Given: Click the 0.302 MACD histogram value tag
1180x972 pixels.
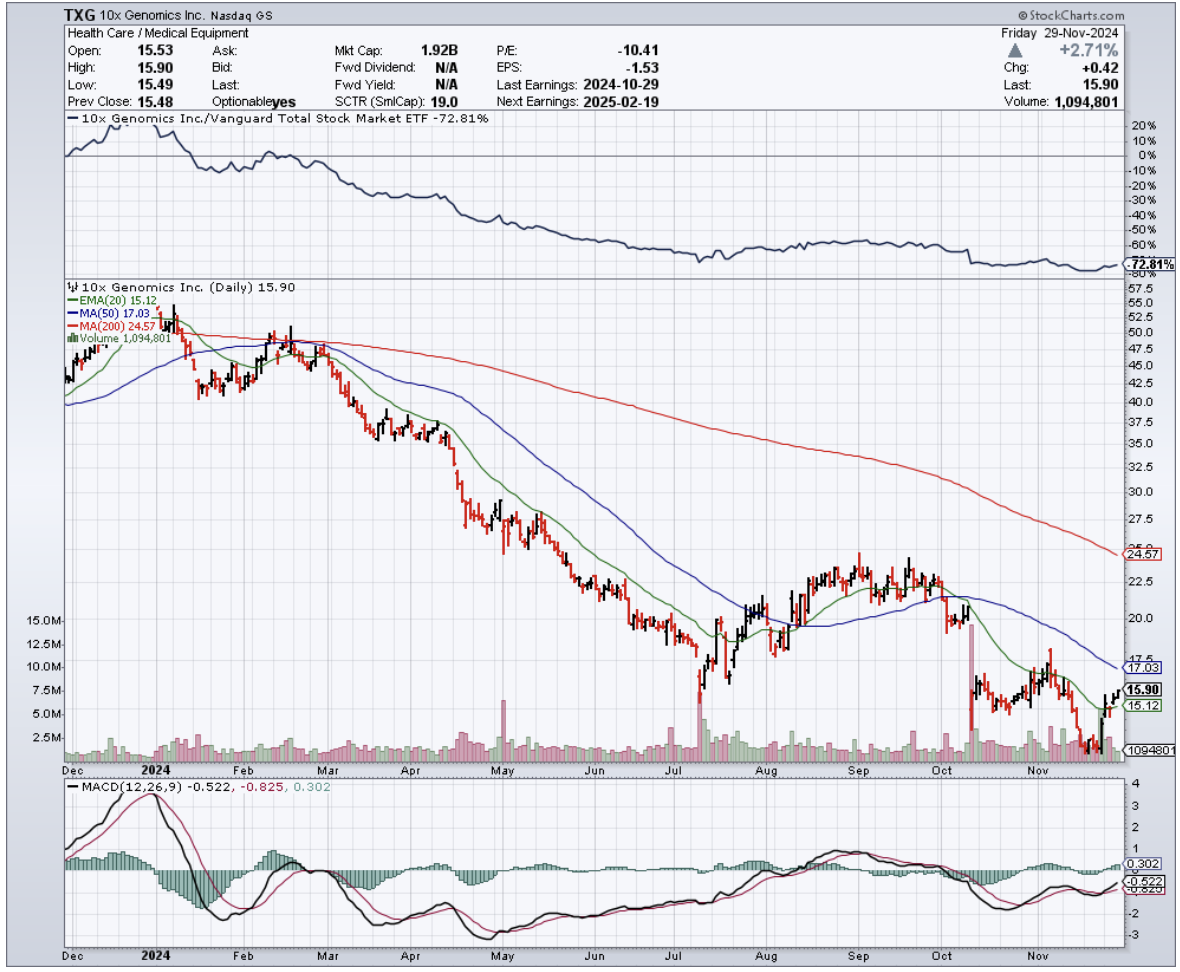Looking at the screenshot, I should click(x=1141, y=862).
